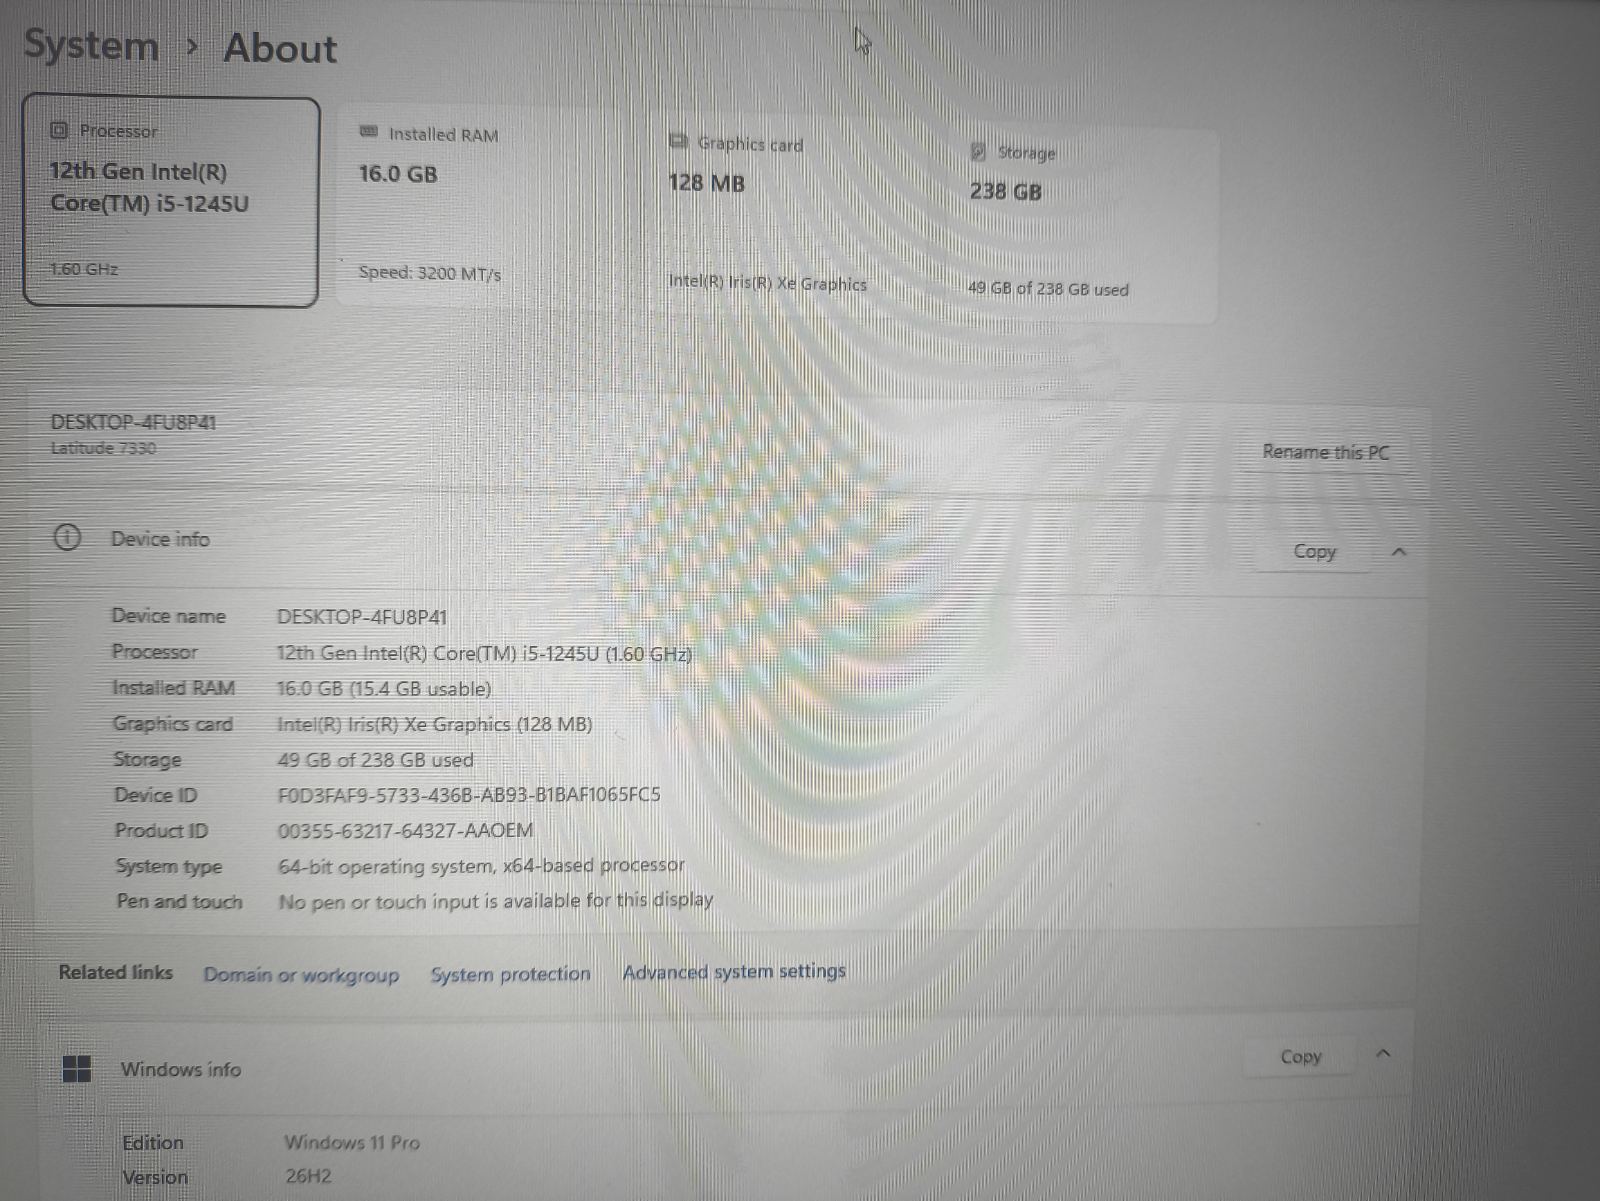Click the Processor chip icon
The image size is (1600, 1201).
(59, 130)
